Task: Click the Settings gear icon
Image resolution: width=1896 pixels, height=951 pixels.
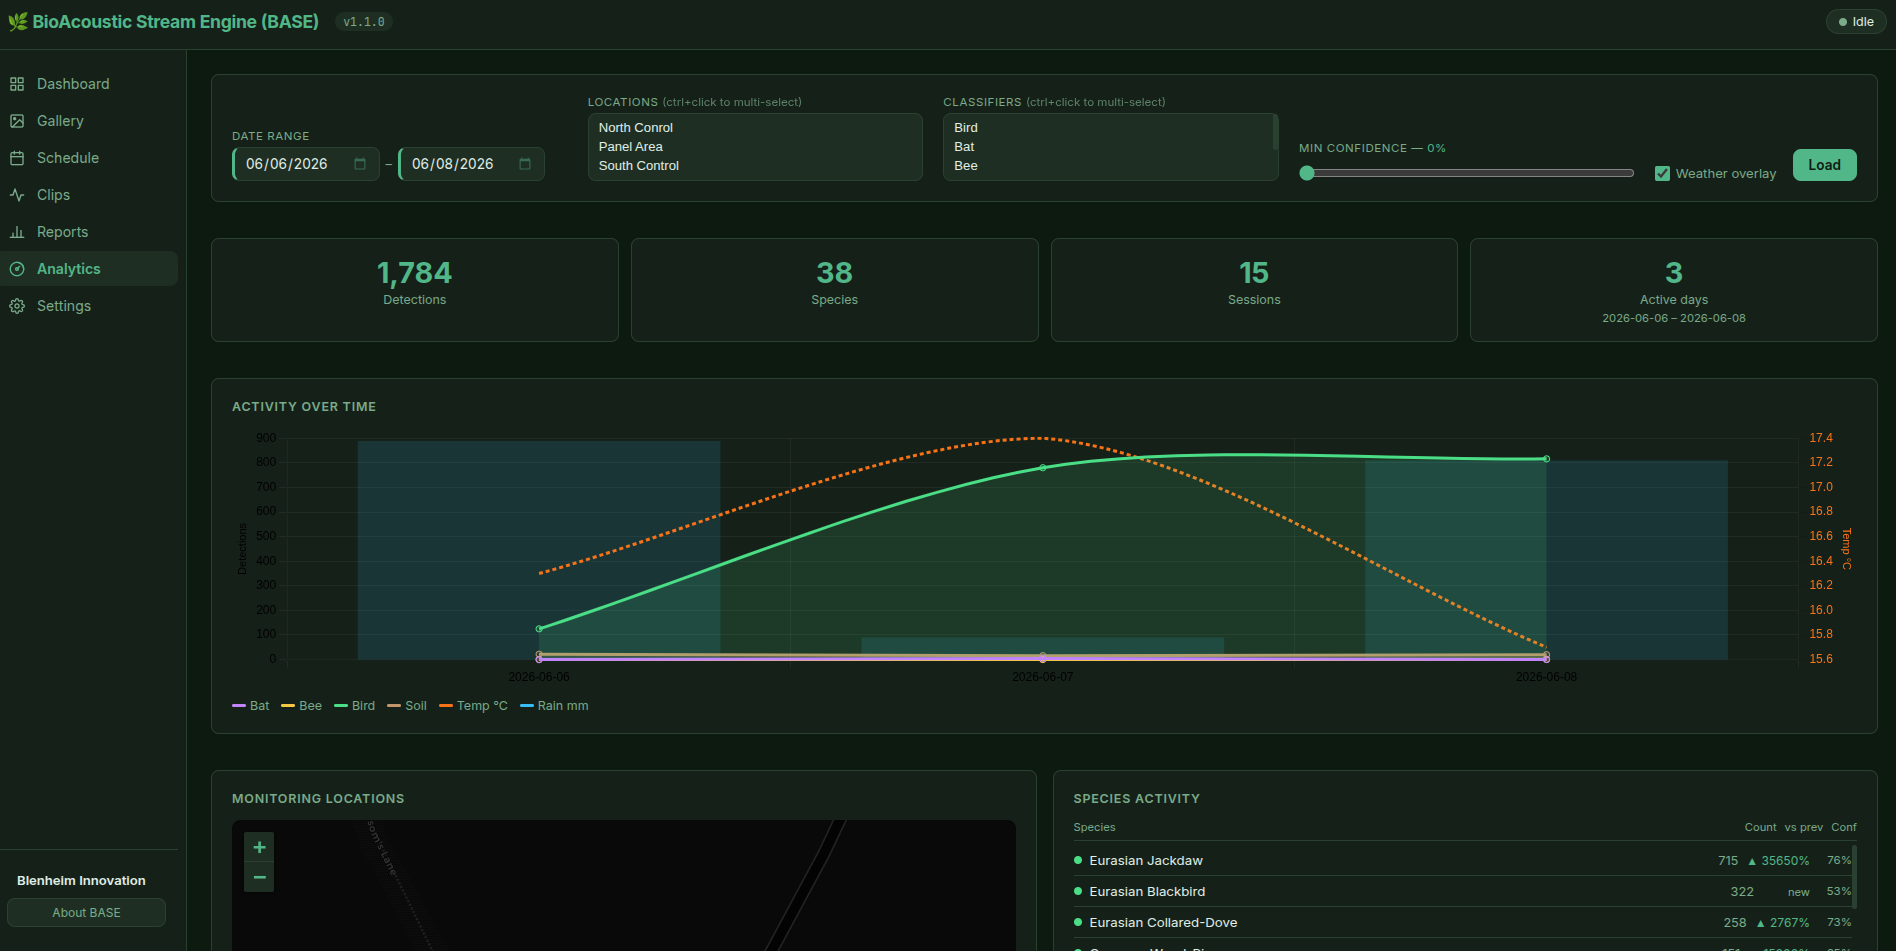Action: pyautogui.click(x=17, y=306)
